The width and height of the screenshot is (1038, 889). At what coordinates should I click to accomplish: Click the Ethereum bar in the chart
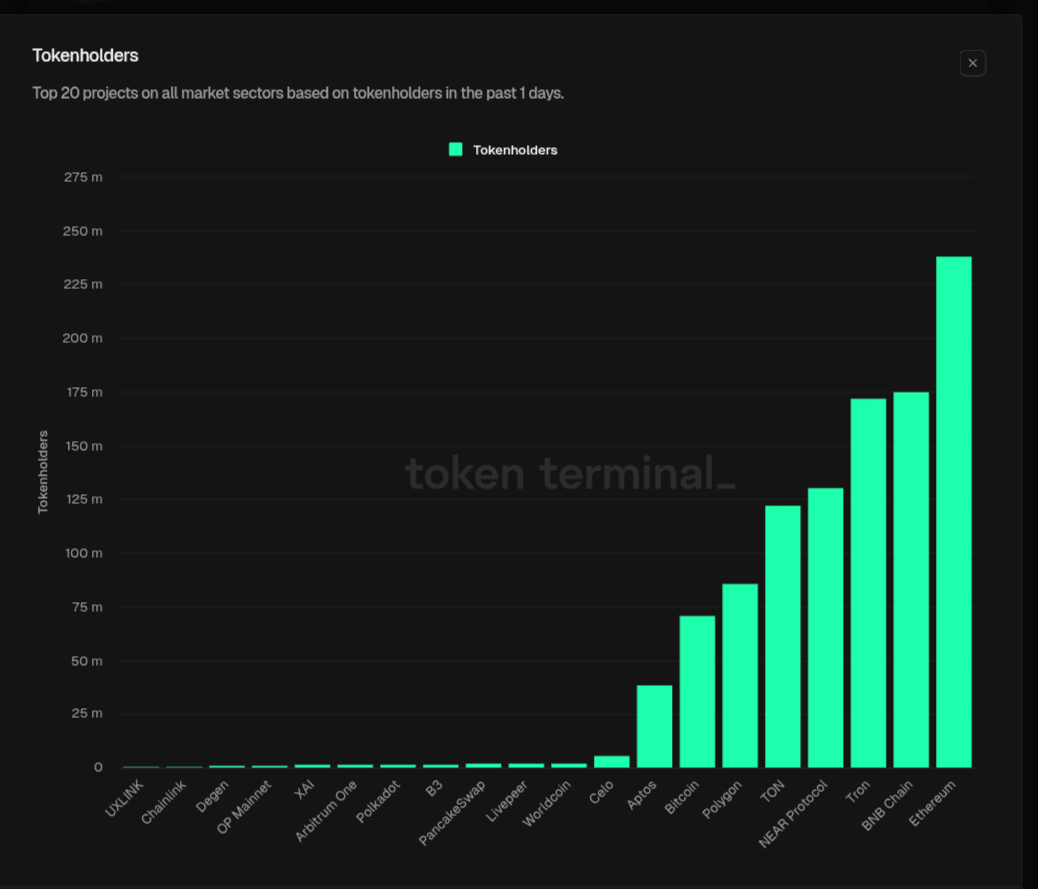(953, 512)
